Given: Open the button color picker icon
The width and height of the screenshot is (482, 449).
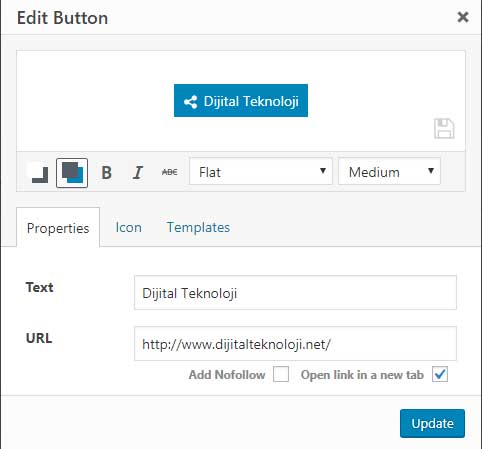Looking at the screenshot, I should 72,173.
